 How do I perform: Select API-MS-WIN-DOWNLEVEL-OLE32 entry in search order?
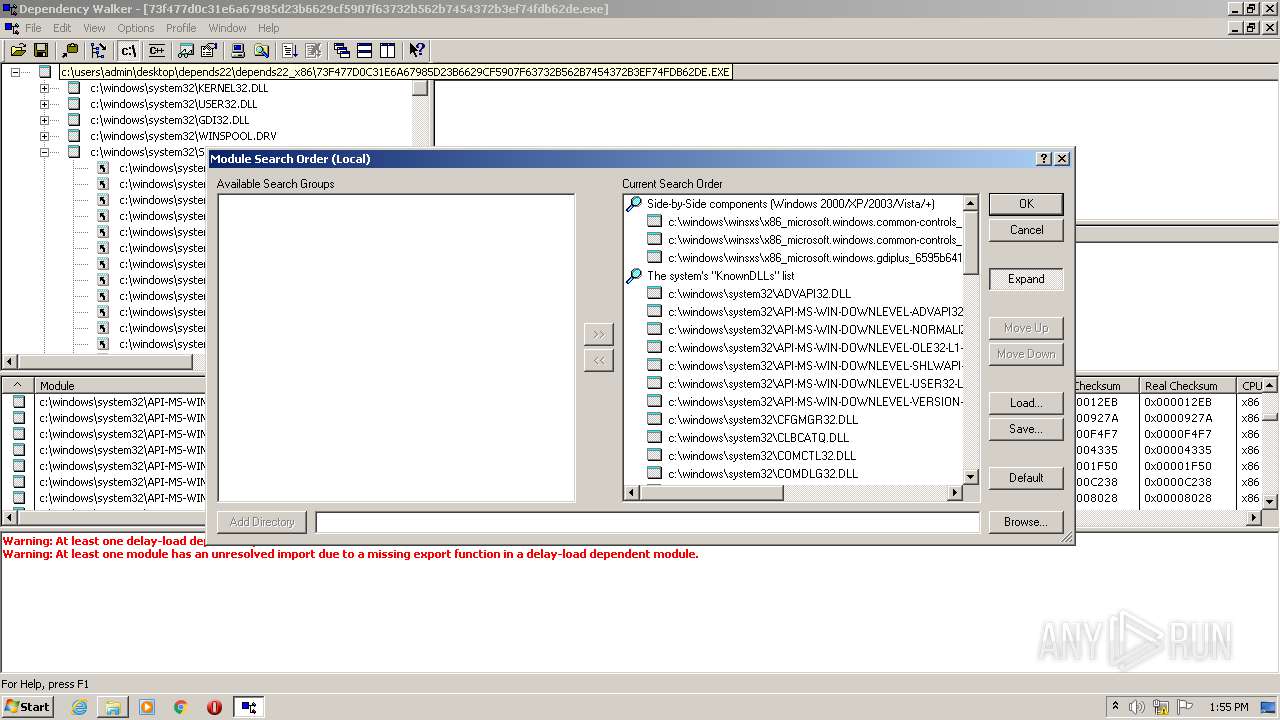tap(814, 348)
